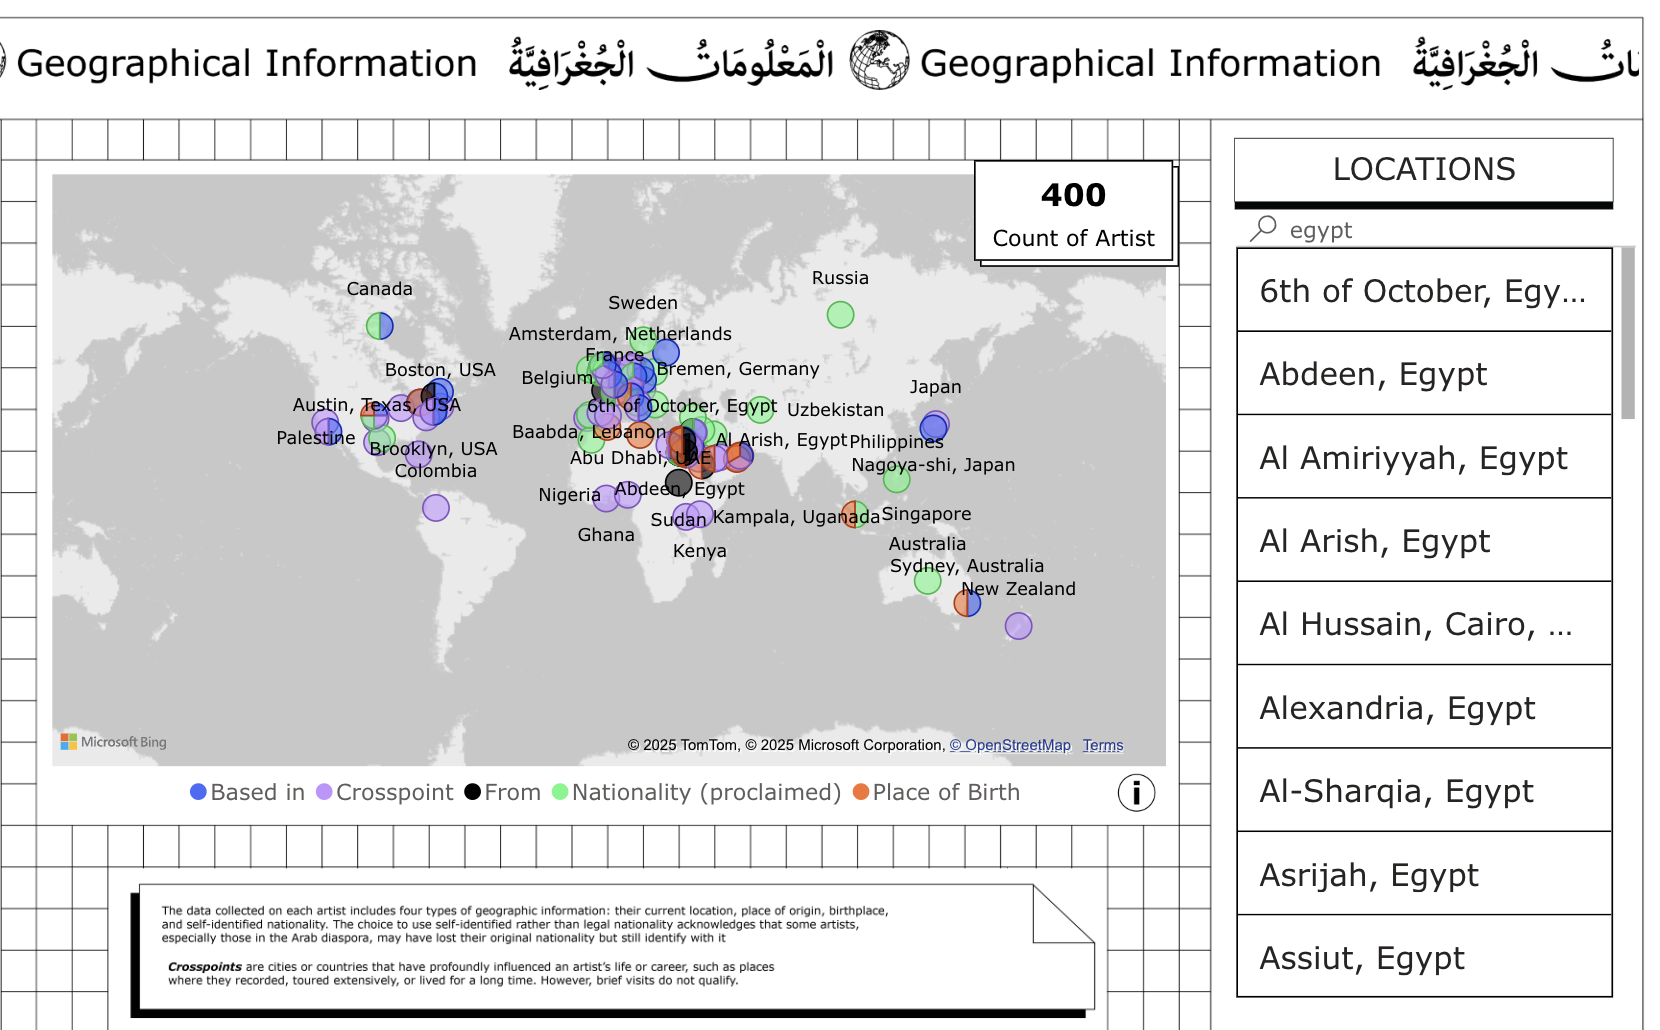The image size is (1660, 1030).
Task: Select 'From' black legend item
Action: (503, 792)
